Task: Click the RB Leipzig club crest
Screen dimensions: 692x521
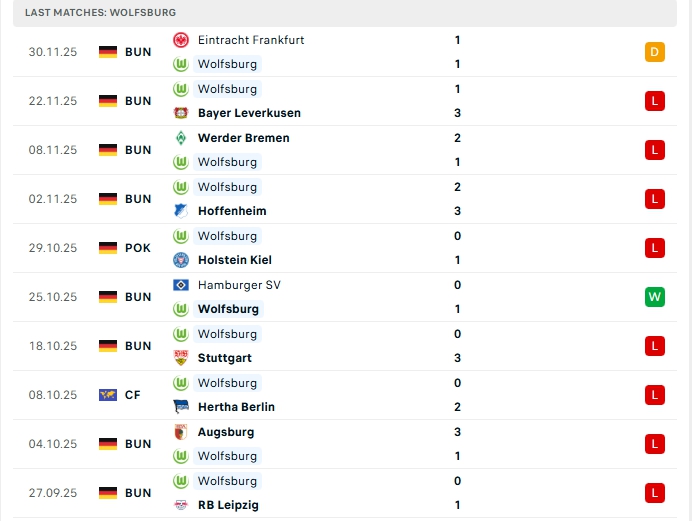Action: click(x=181, y=505)
